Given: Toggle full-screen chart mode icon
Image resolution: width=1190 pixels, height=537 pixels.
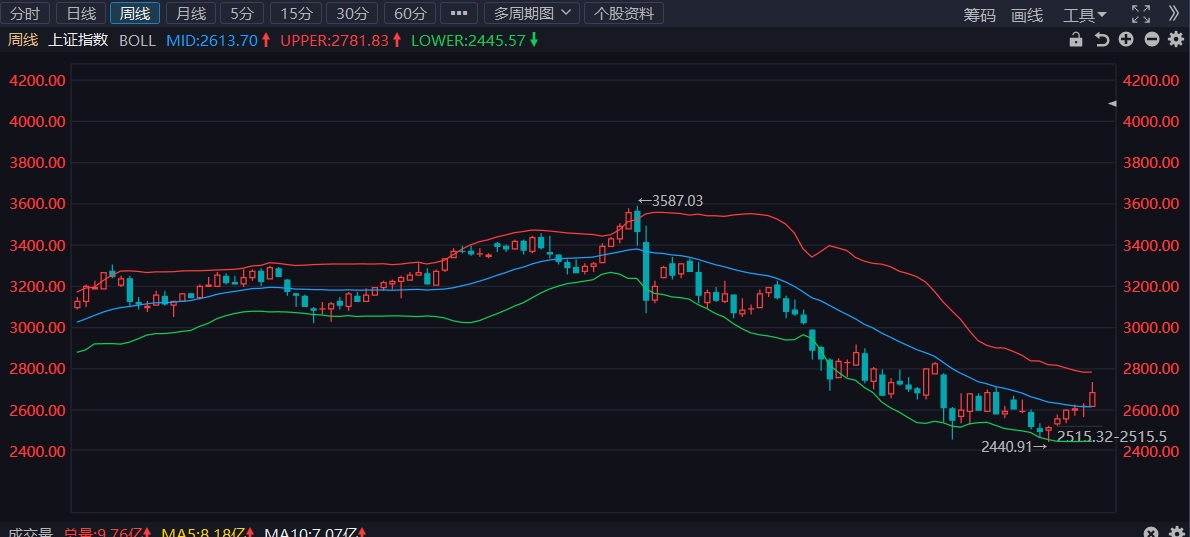Looking at the screenshot, I should coord(1141,14).
